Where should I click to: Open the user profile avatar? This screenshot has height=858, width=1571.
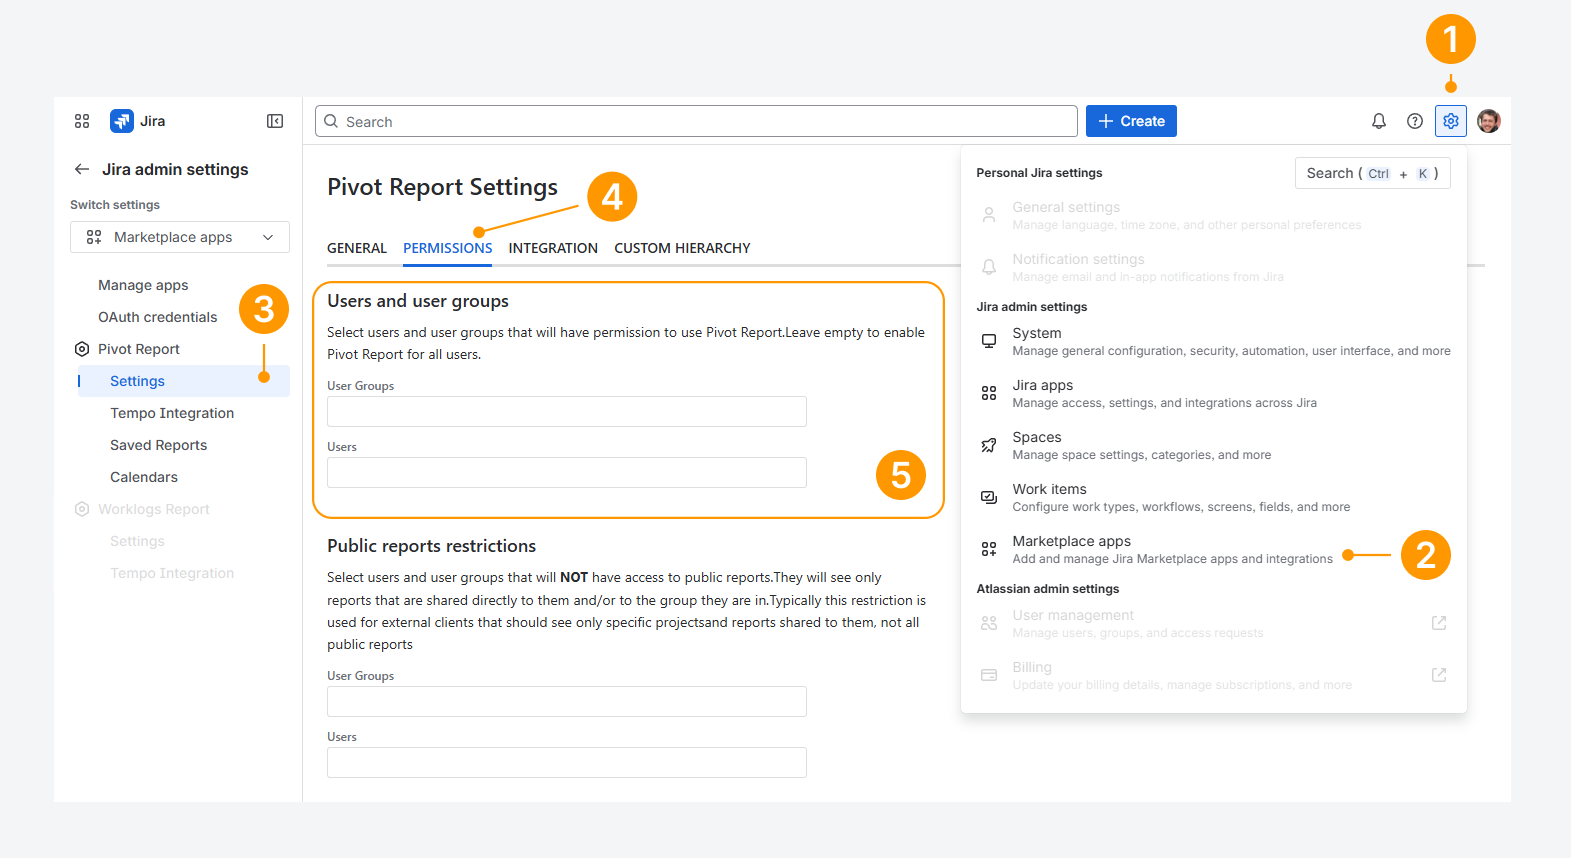pyautogui.click(x=1489, y=121)
